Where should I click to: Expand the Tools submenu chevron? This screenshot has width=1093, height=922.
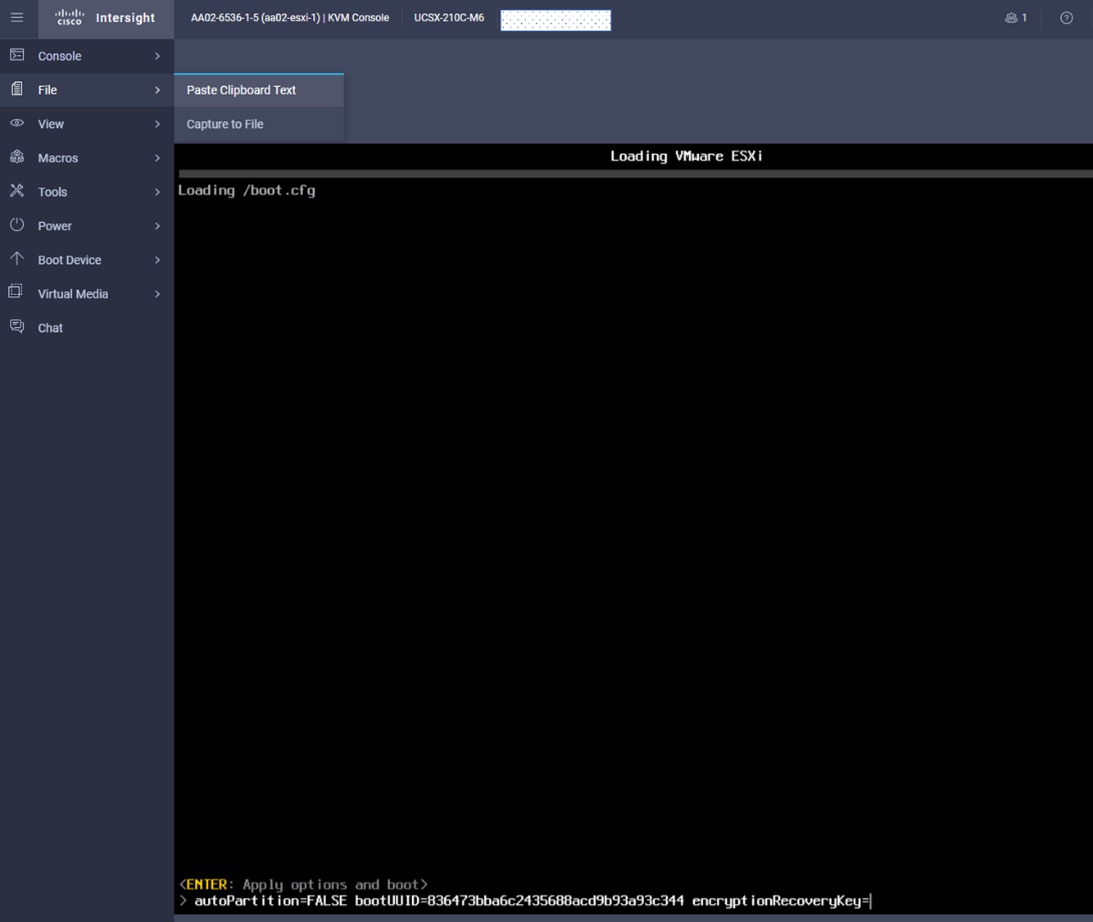pos(158,192)
